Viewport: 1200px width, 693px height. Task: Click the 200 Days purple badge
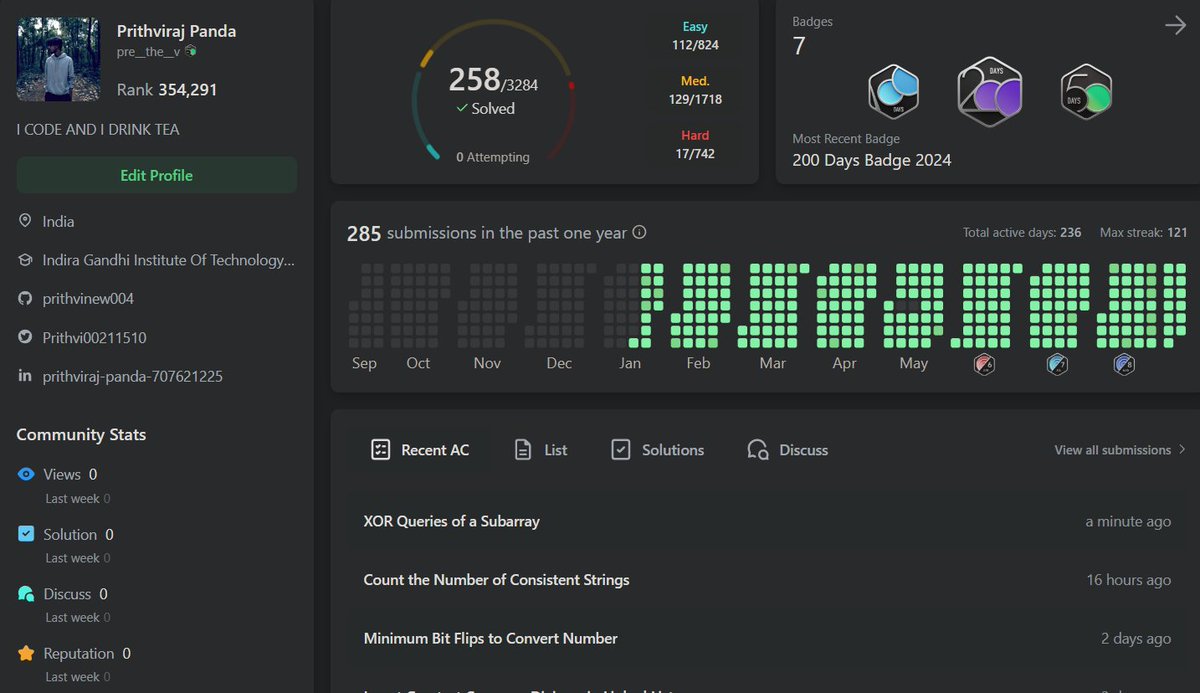990,91
